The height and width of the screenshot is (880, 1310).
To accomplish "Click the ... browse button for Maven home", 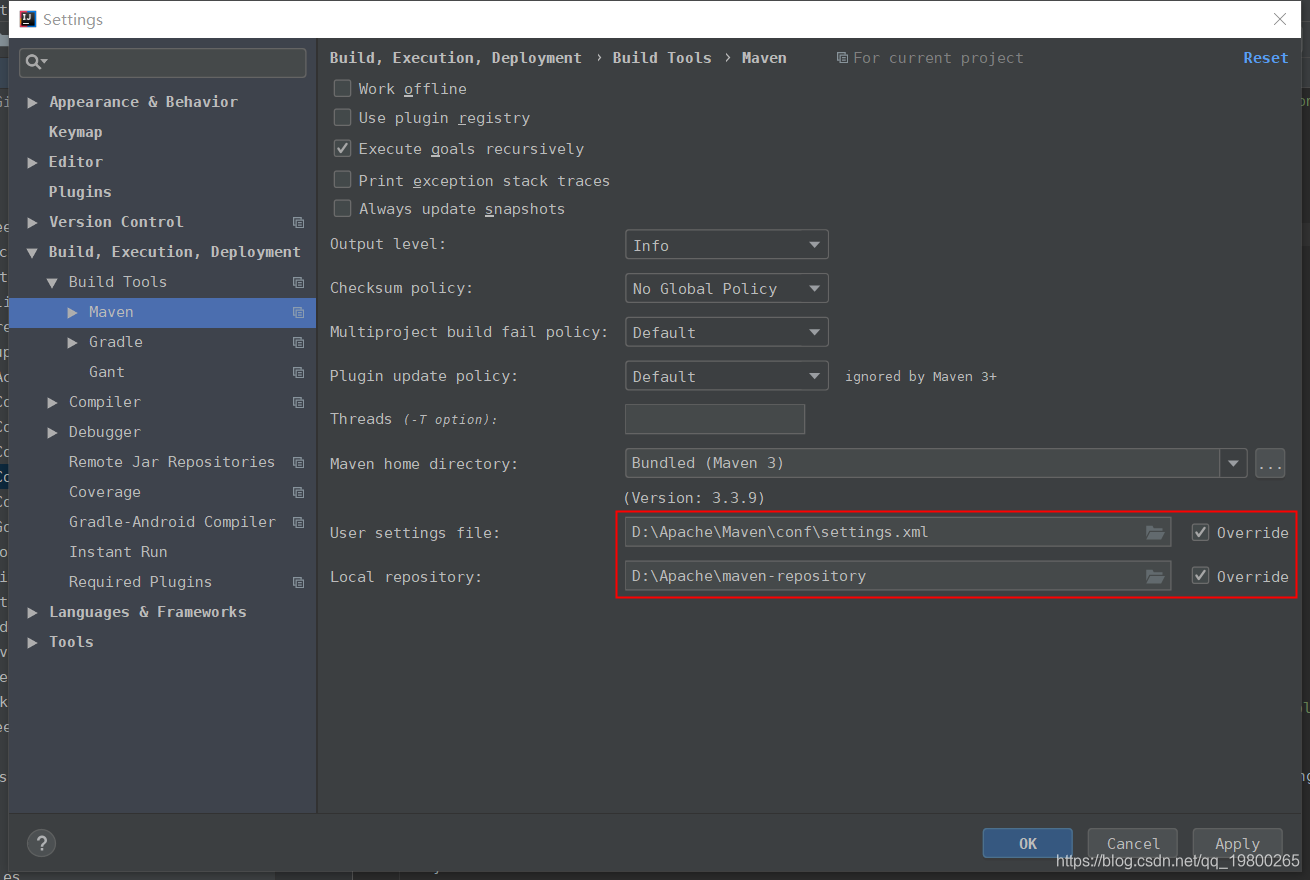I will pyautogui.click(x=1270, y=463).
